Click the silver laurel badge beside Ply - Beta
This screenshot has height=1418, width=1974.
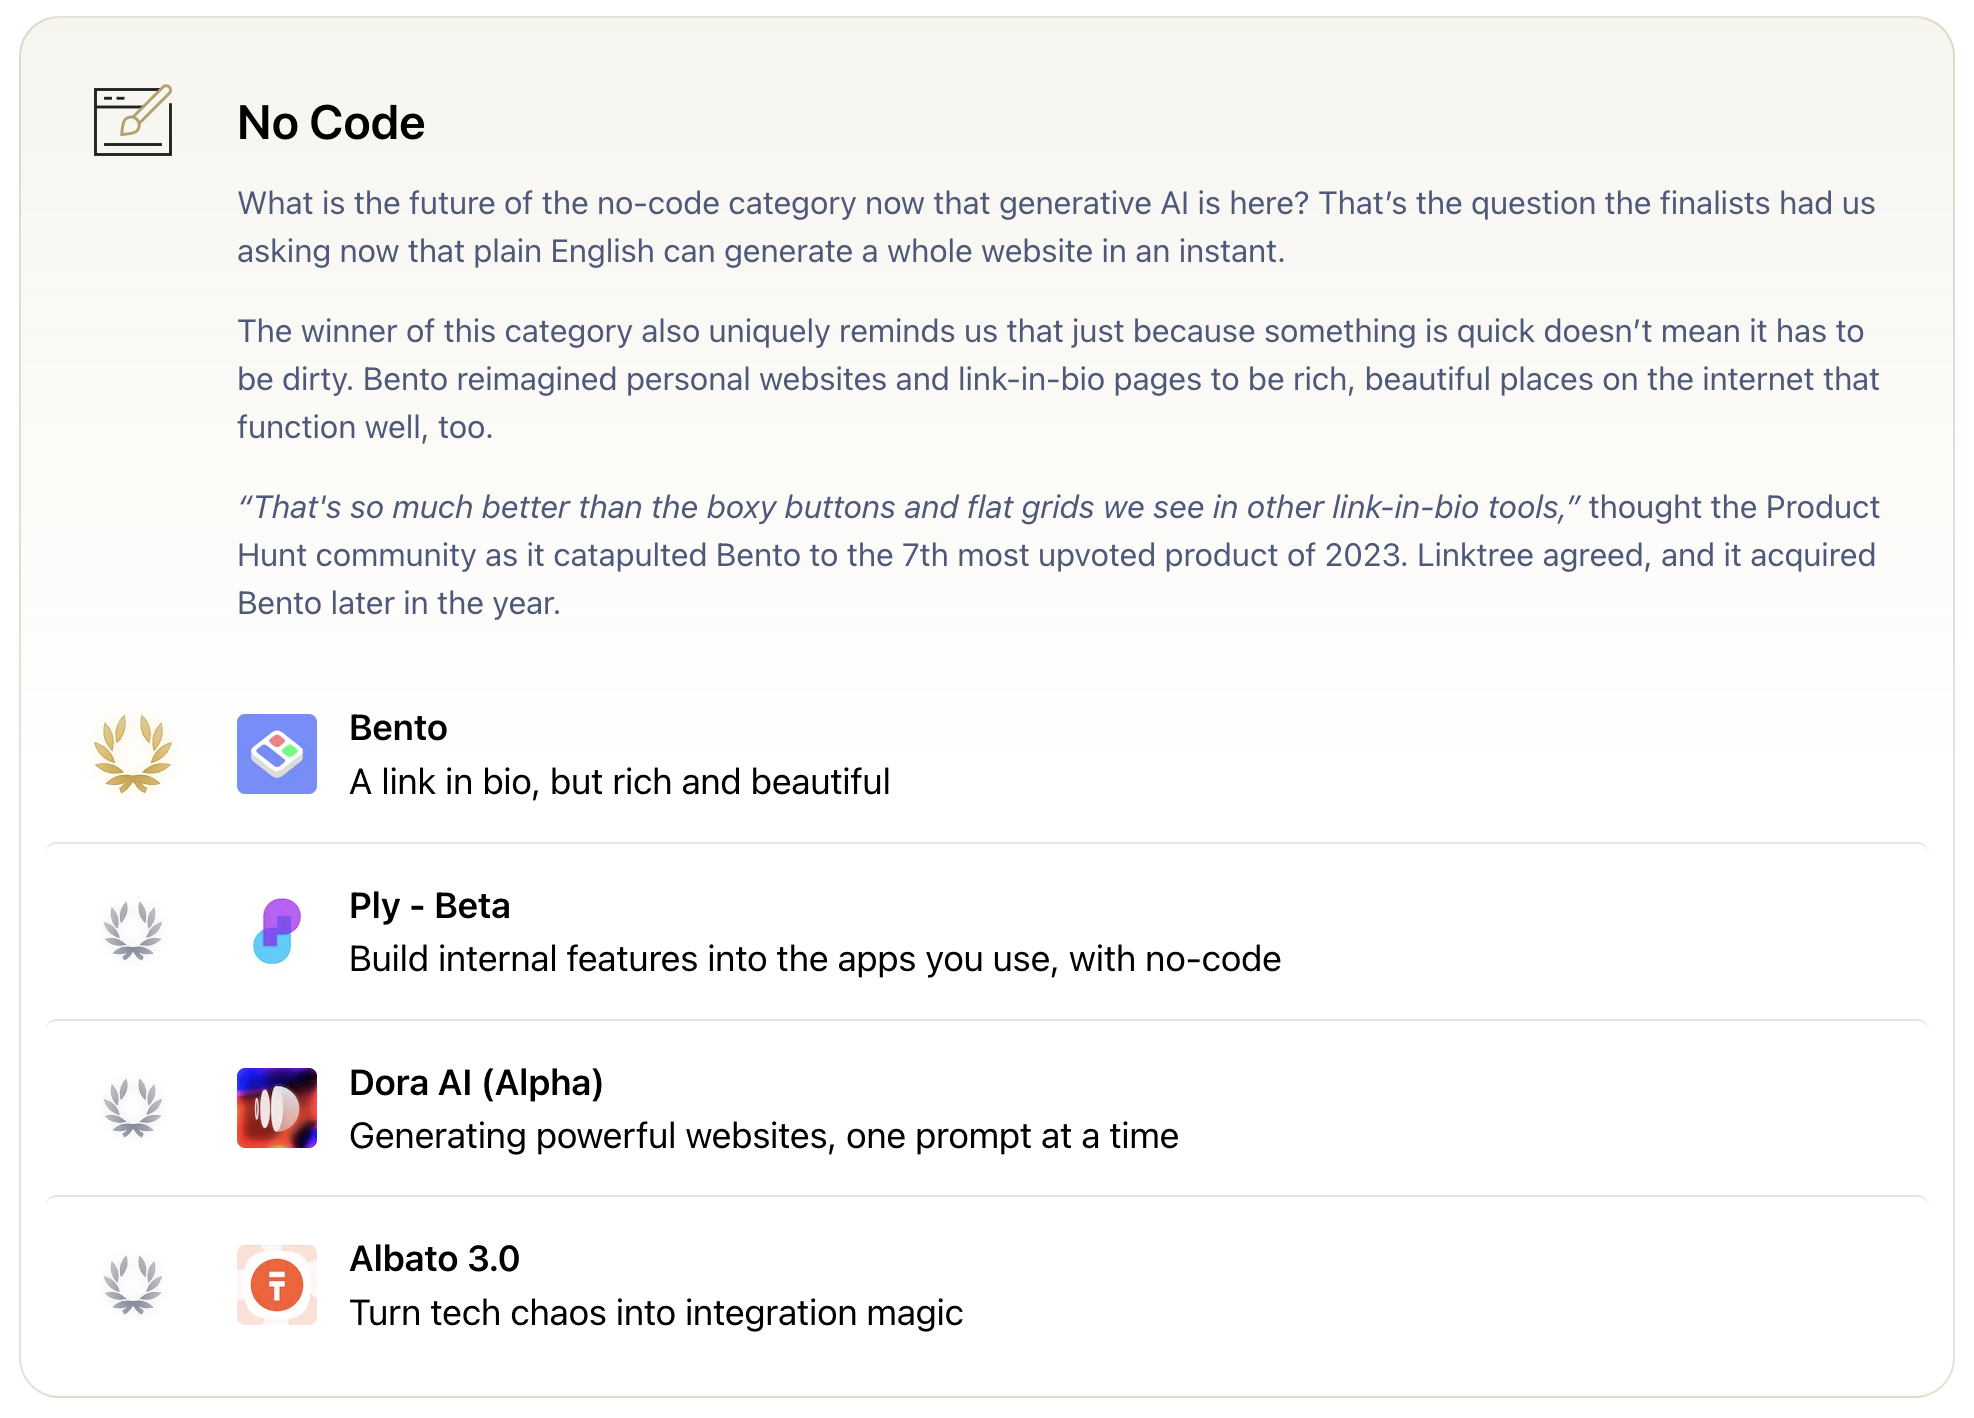133,931
